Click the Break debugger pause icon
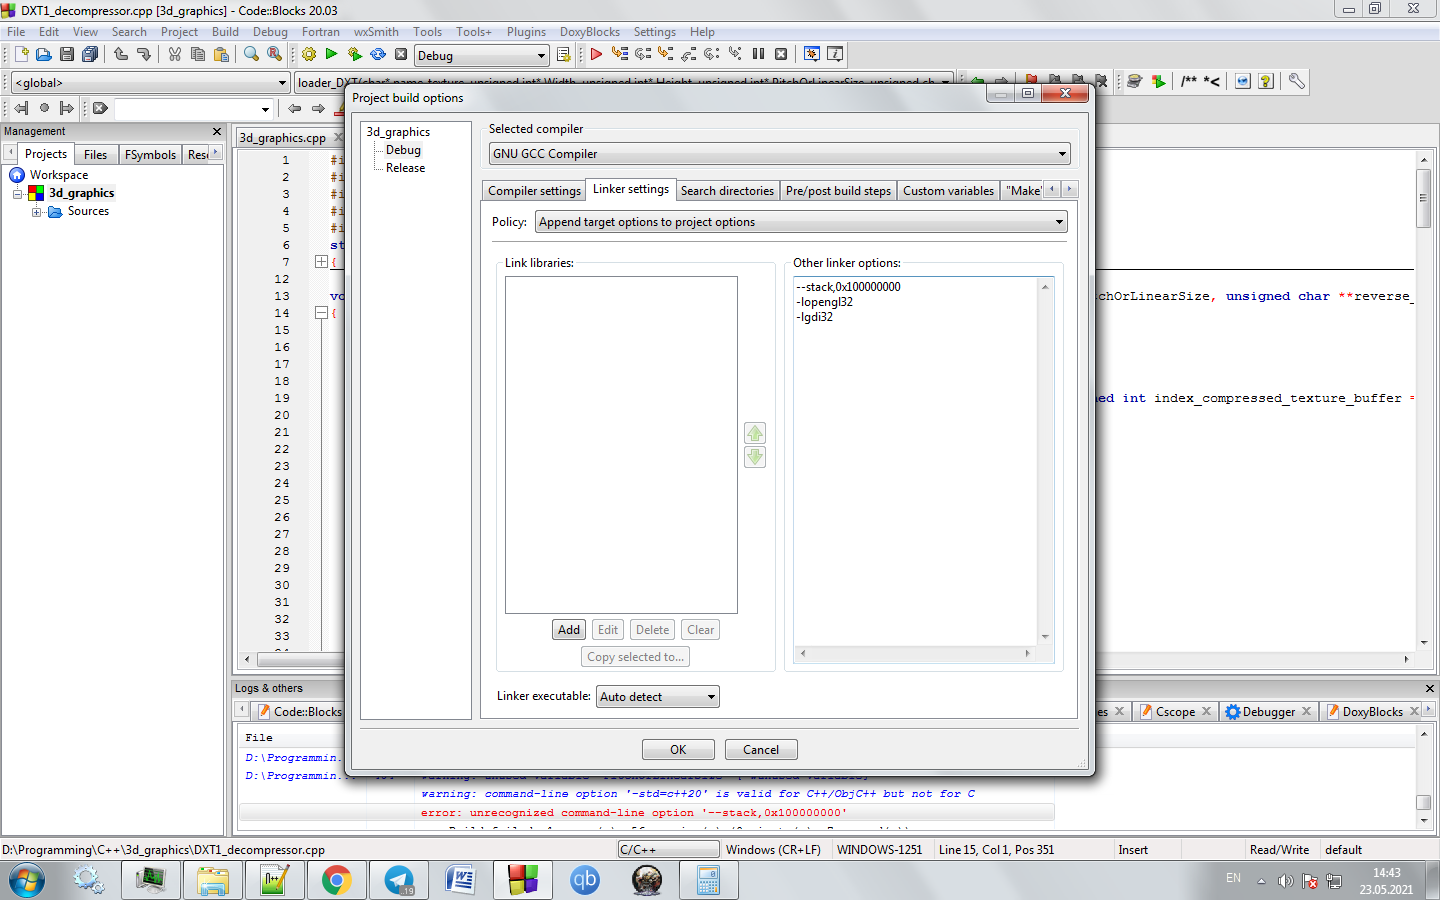The height and width of the screenshot is (900, 1440). tap(758, 54)
